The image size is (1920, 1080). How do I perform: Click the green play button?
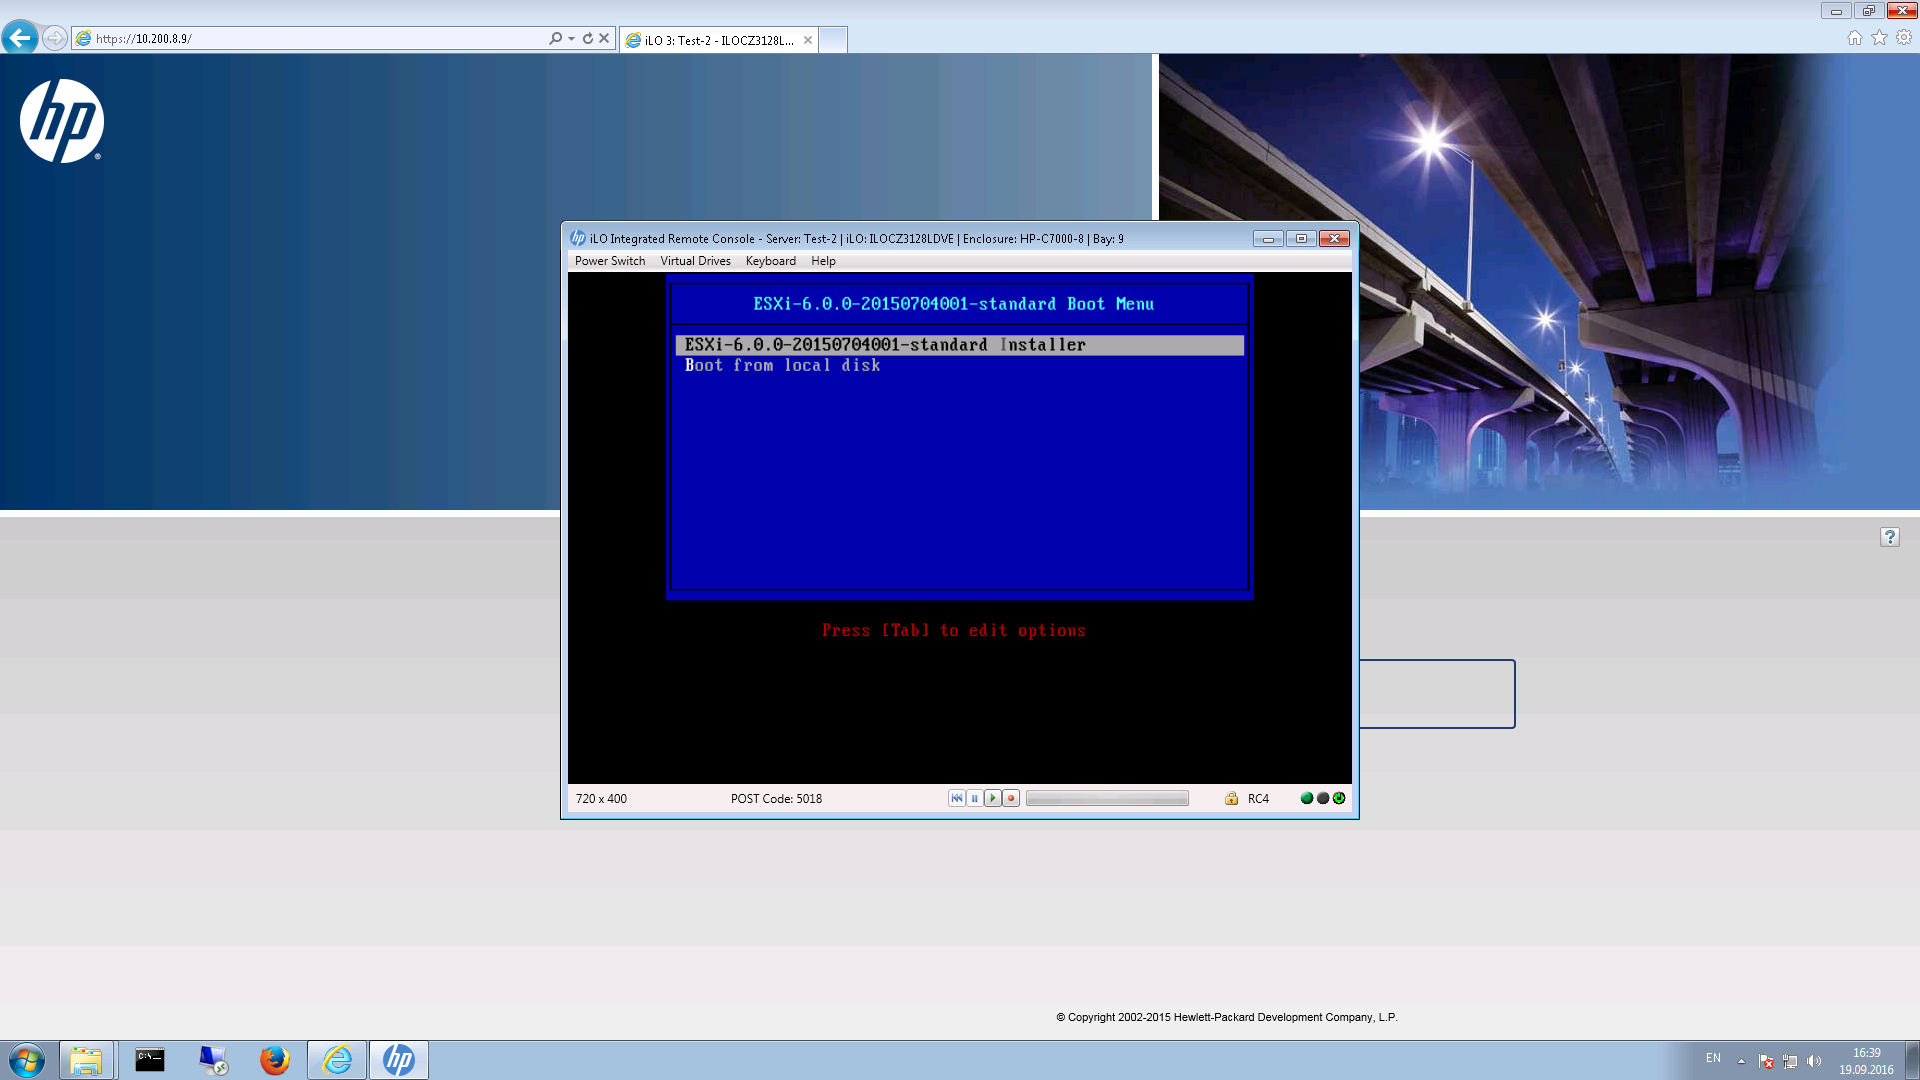[x=993, y=798]
